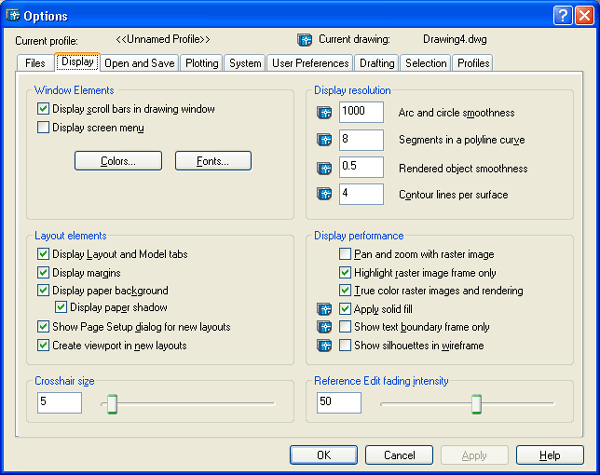Click the Reference Edit fading intensity slider handle
This screenshot has height=475, width=600.
[x=476, y=403]
